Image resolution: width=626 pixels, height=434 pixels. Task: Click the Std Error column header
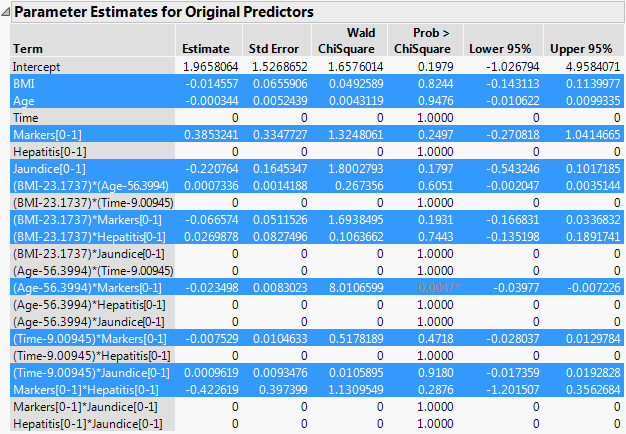tap(271, 48)
